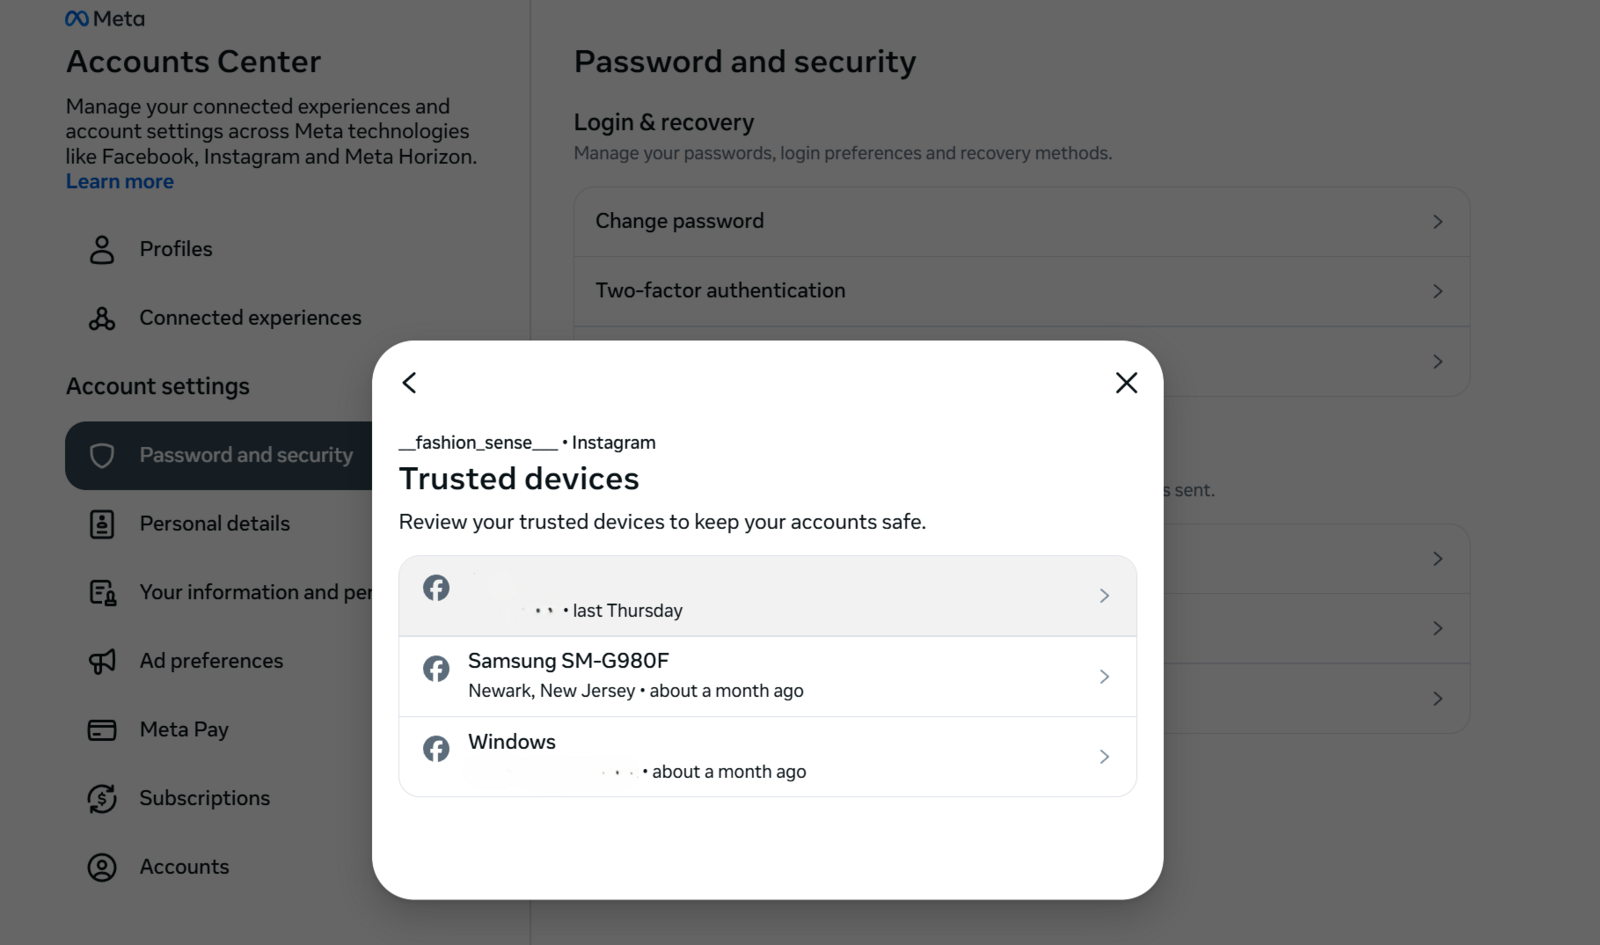1600x945 pixels.
Task: Select the Profiles person icon
Action: (101, 249)
